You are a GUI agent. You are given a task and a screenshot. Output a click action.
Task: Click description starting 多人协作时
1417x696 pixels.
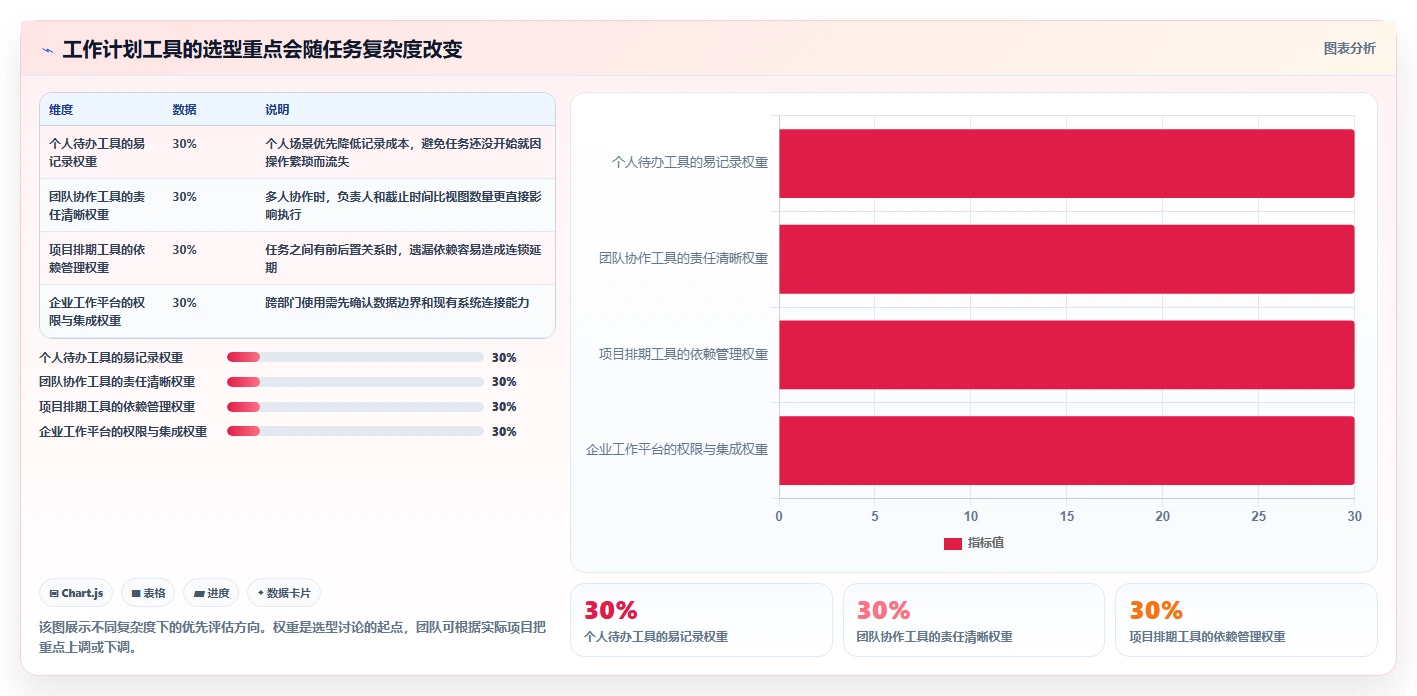pyautogui.click(x=404, y=205)
